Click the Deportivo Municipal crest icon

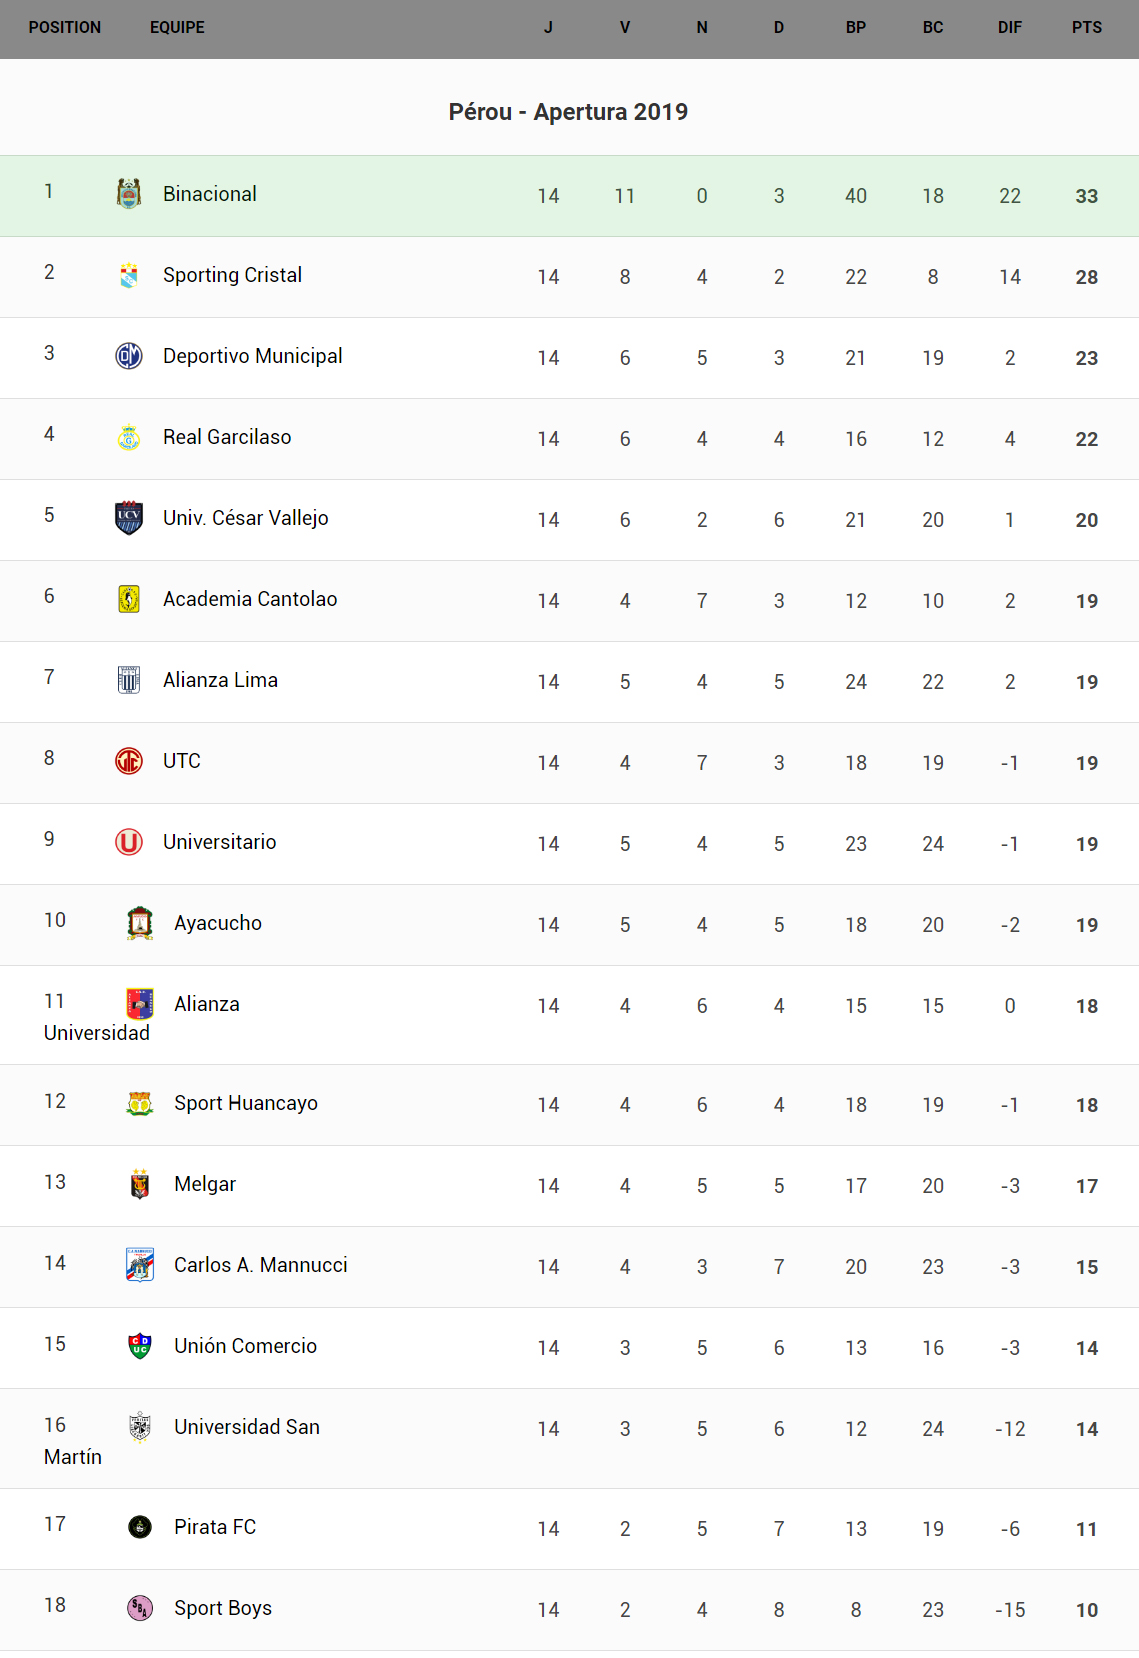pos(129,356)
